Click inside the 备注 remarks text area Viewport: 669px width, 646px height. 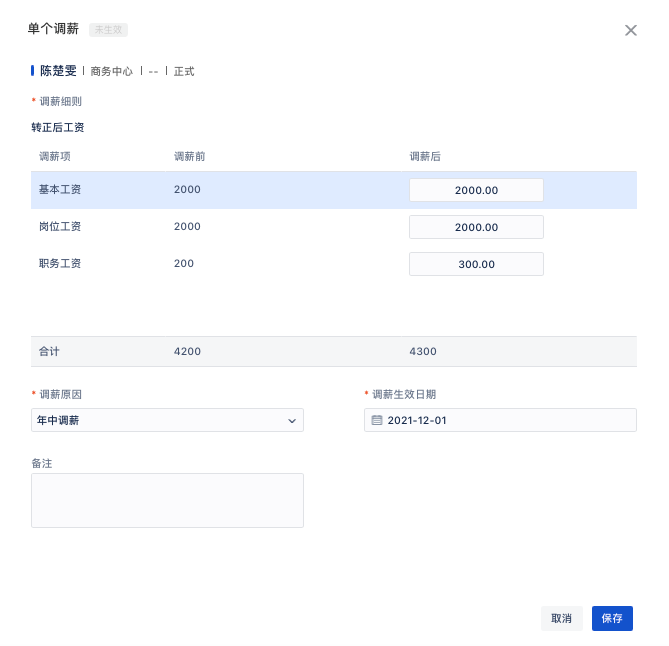pos(167,501)
